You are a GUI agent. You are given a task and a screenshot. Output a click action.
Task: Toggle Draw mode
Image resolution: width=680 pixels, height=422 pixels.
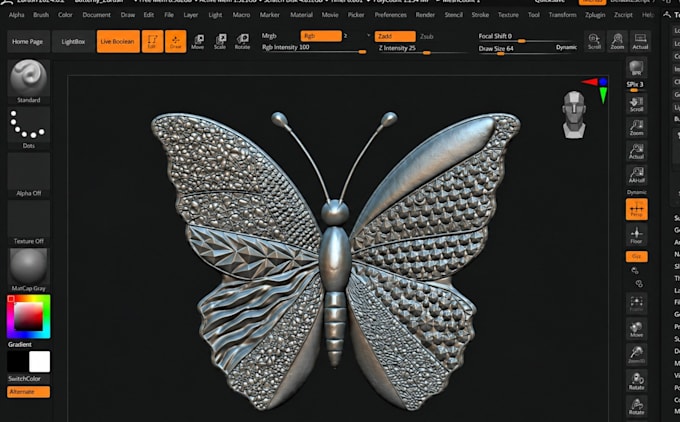(176, 41)
